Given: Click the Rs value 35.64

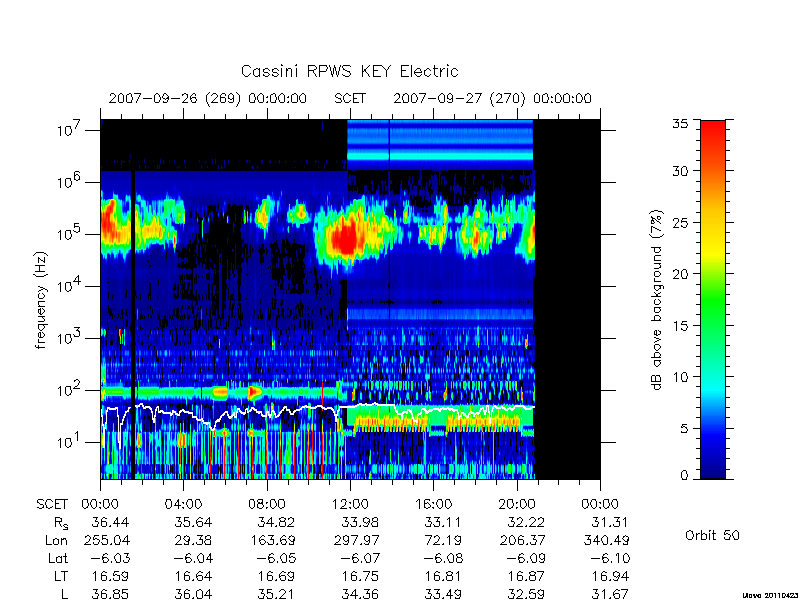Looking at the screenshot, I should [193, 522].
